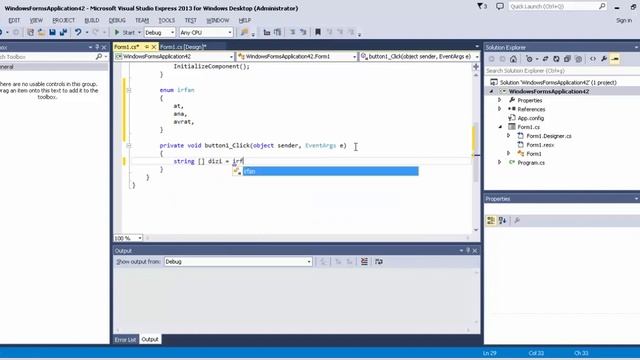Click the Collapse All icon in Solution Explorer

tap(567, 59)
